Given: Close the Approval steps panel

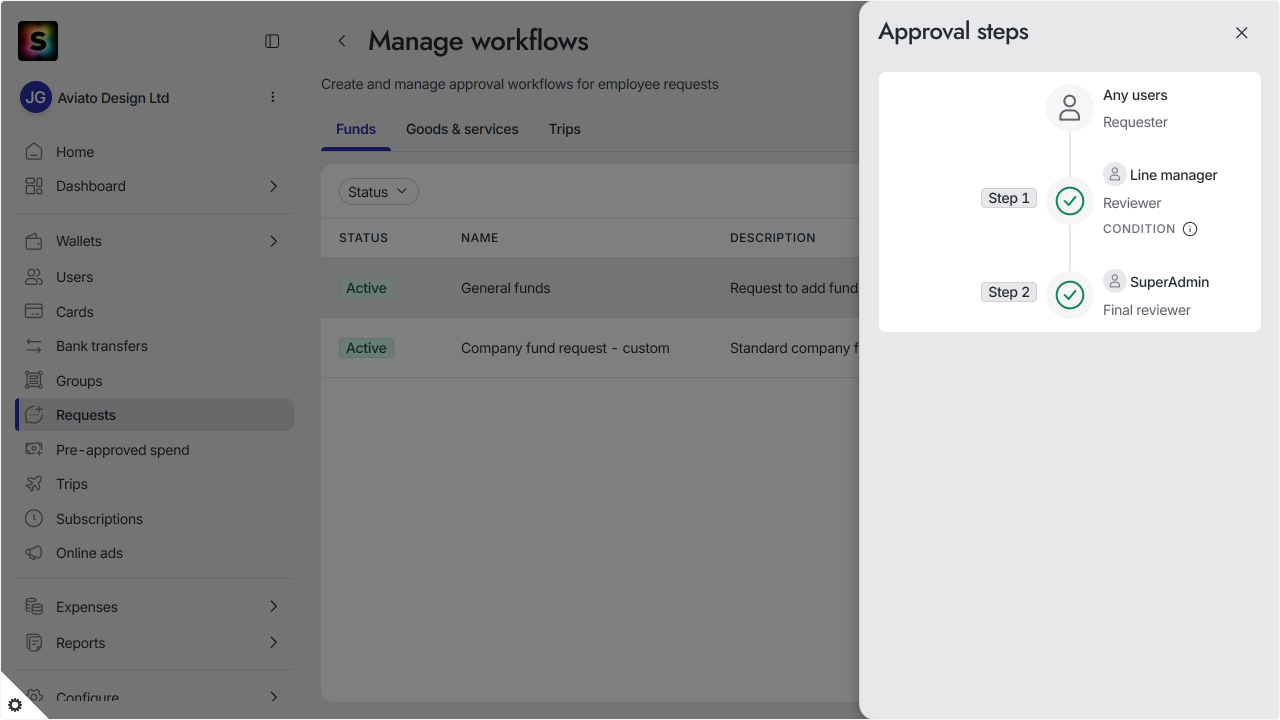Looking at the screenshot, I should click(1242, 33).
